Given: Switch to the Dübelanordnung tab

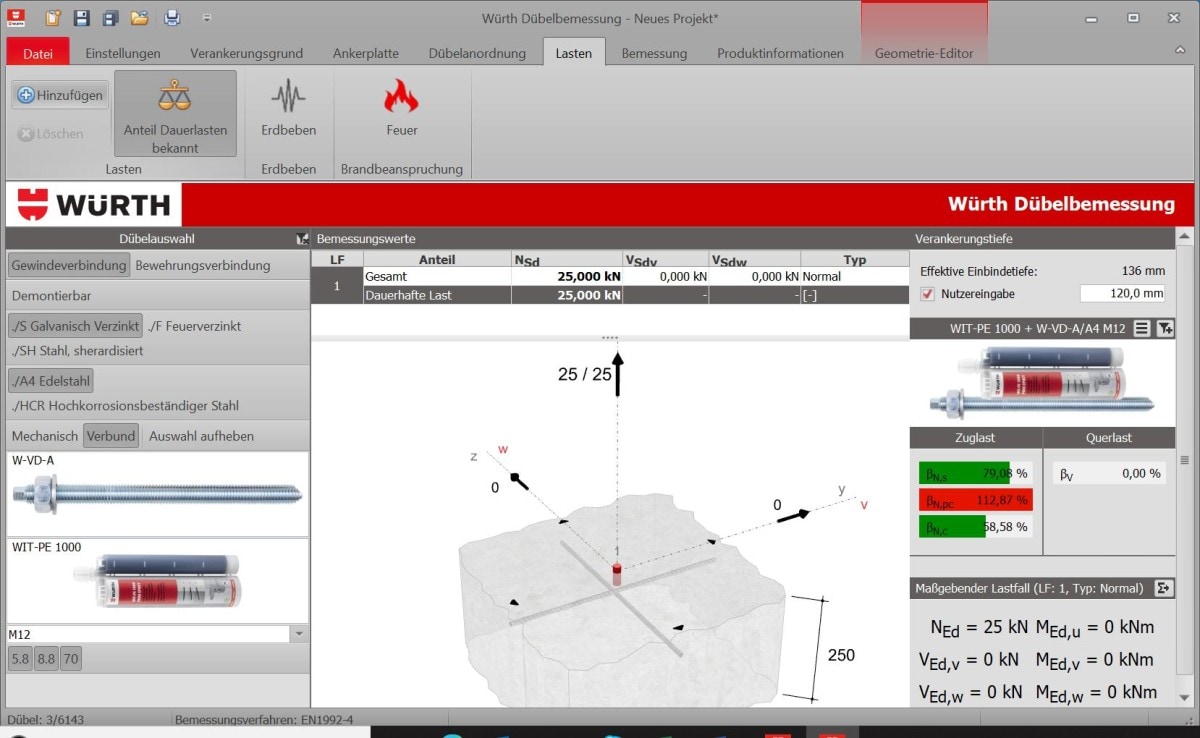Looking at the screenshot, I should pyautogui.click(x=477, y=53).
